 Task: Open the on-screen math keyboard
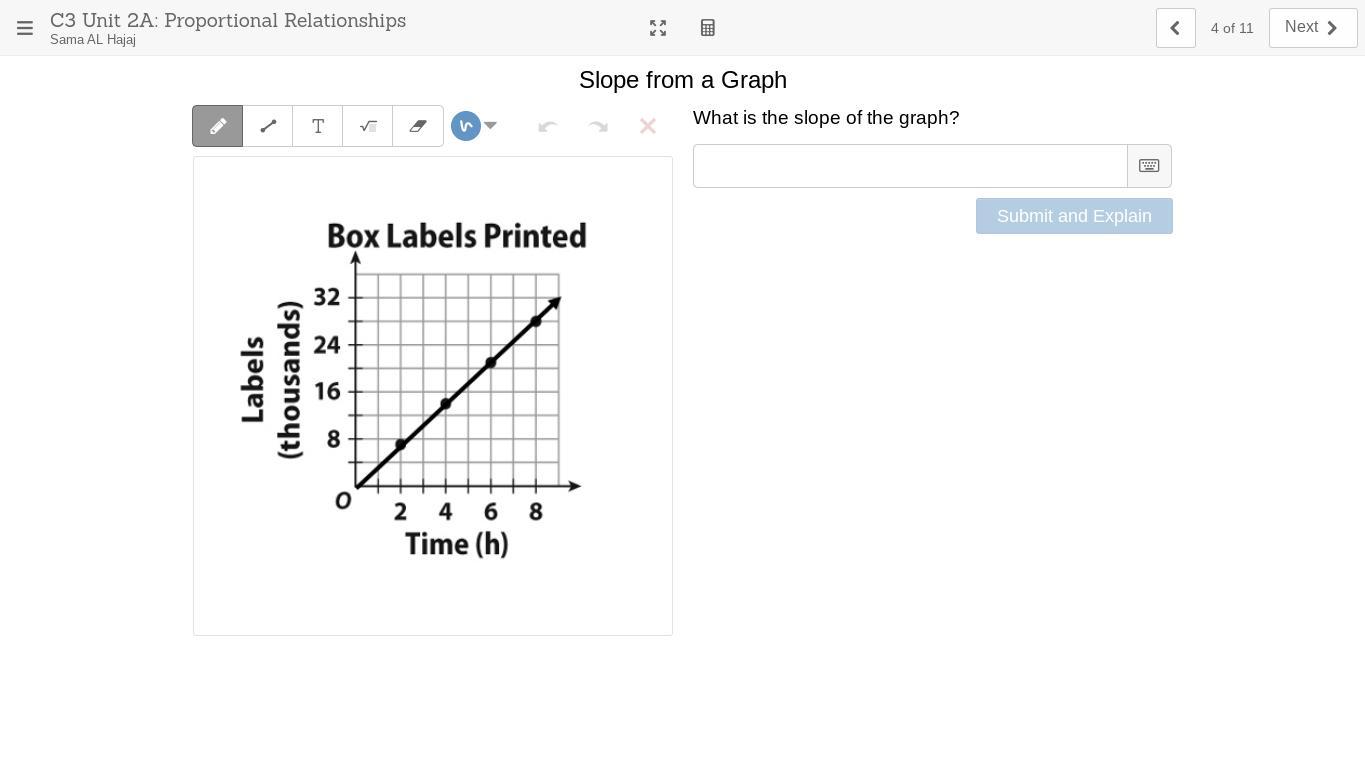(1149, 166)
